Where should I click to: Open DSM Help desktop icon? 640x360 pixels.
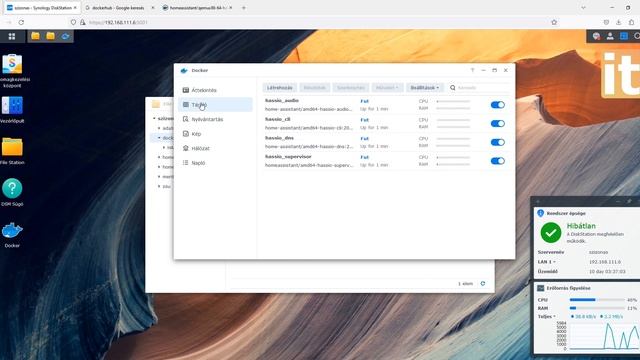(12, 189)
